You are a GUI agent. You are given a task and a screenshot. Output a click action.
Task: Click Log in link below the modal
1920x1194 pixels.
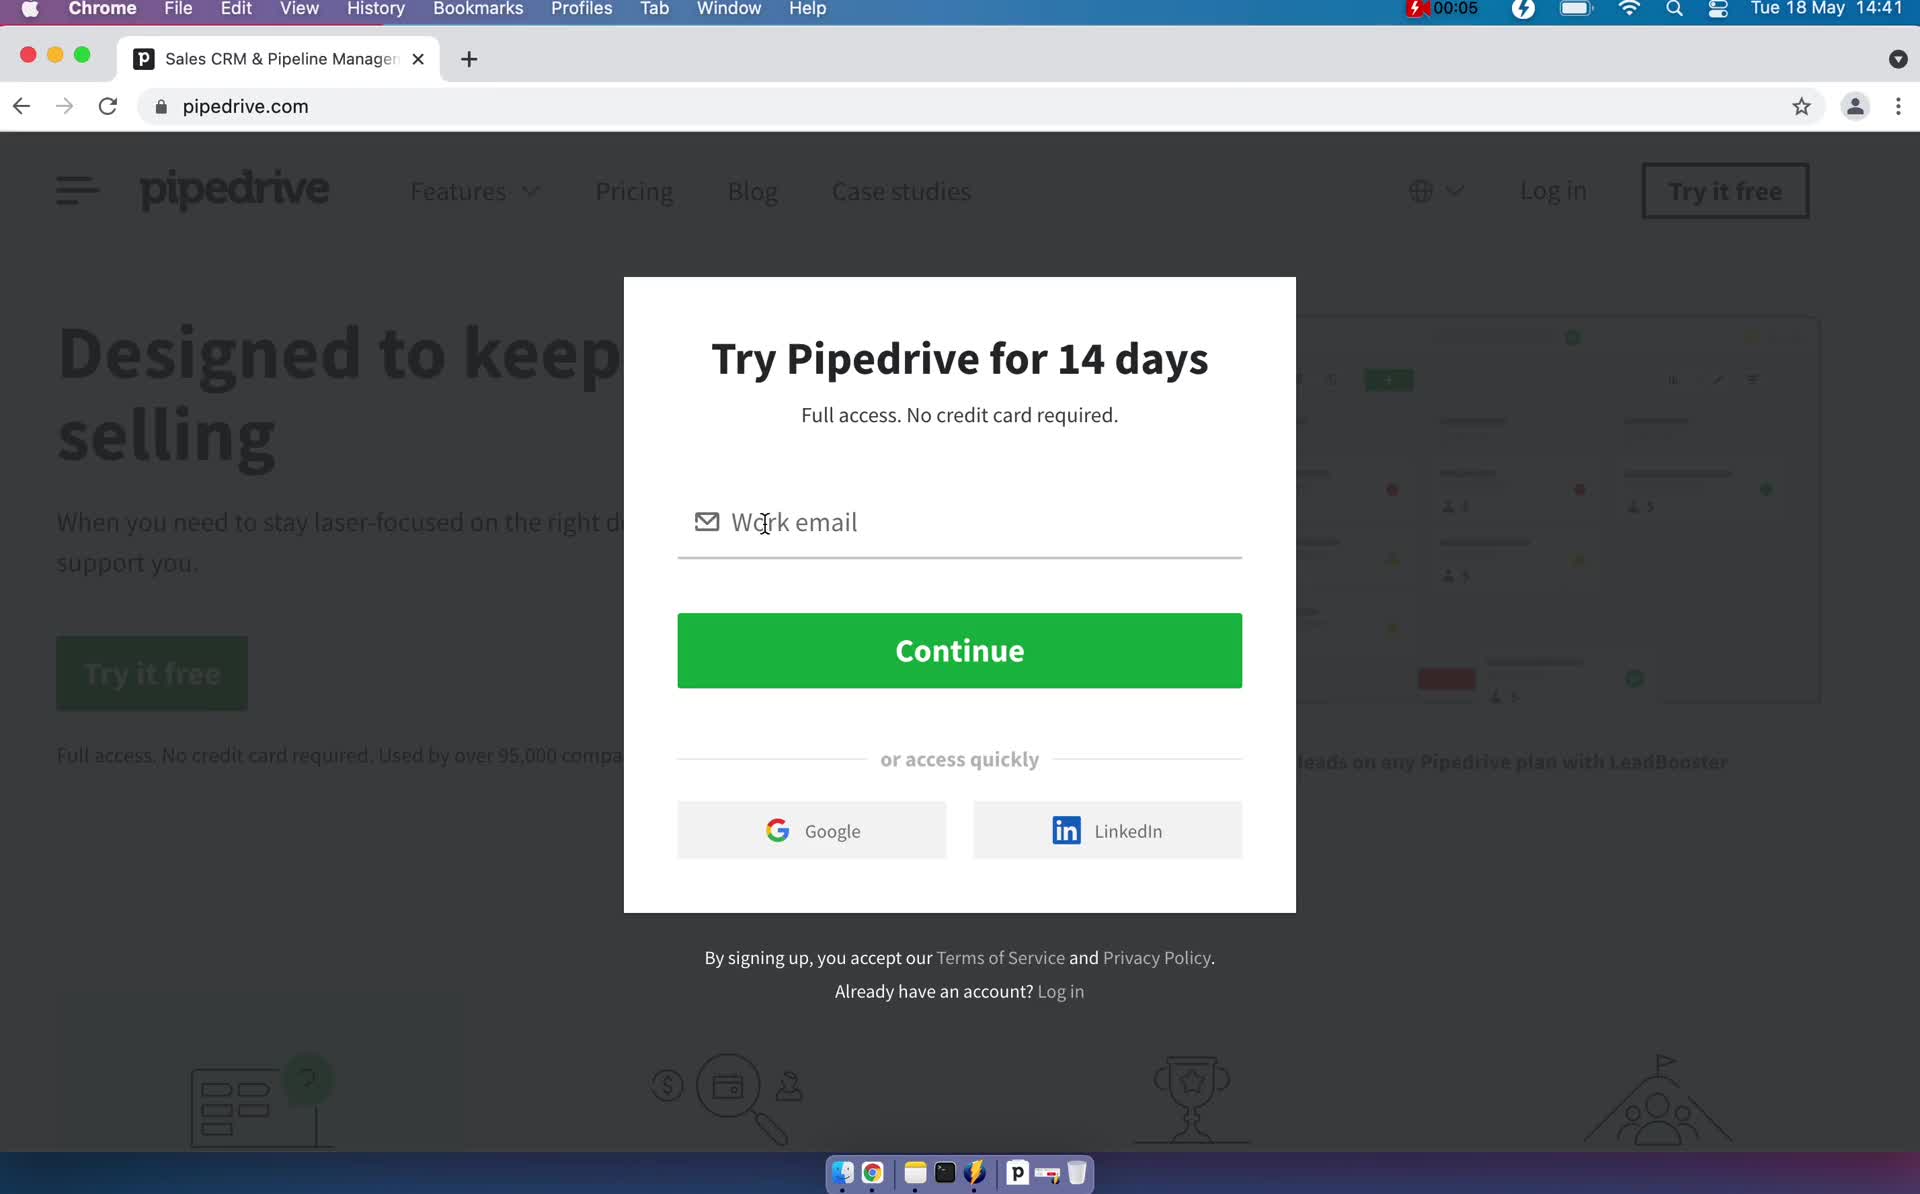pyautogui.click(x=1060, y=992)
